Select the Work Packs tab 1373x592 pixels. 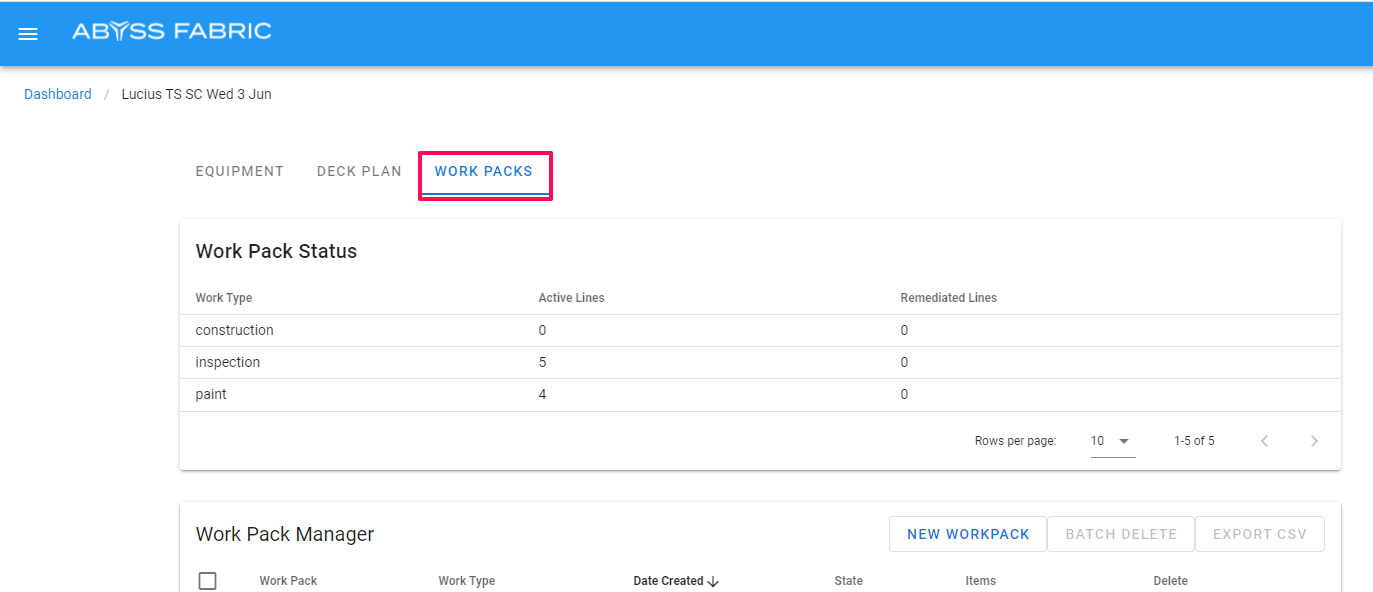484,172
